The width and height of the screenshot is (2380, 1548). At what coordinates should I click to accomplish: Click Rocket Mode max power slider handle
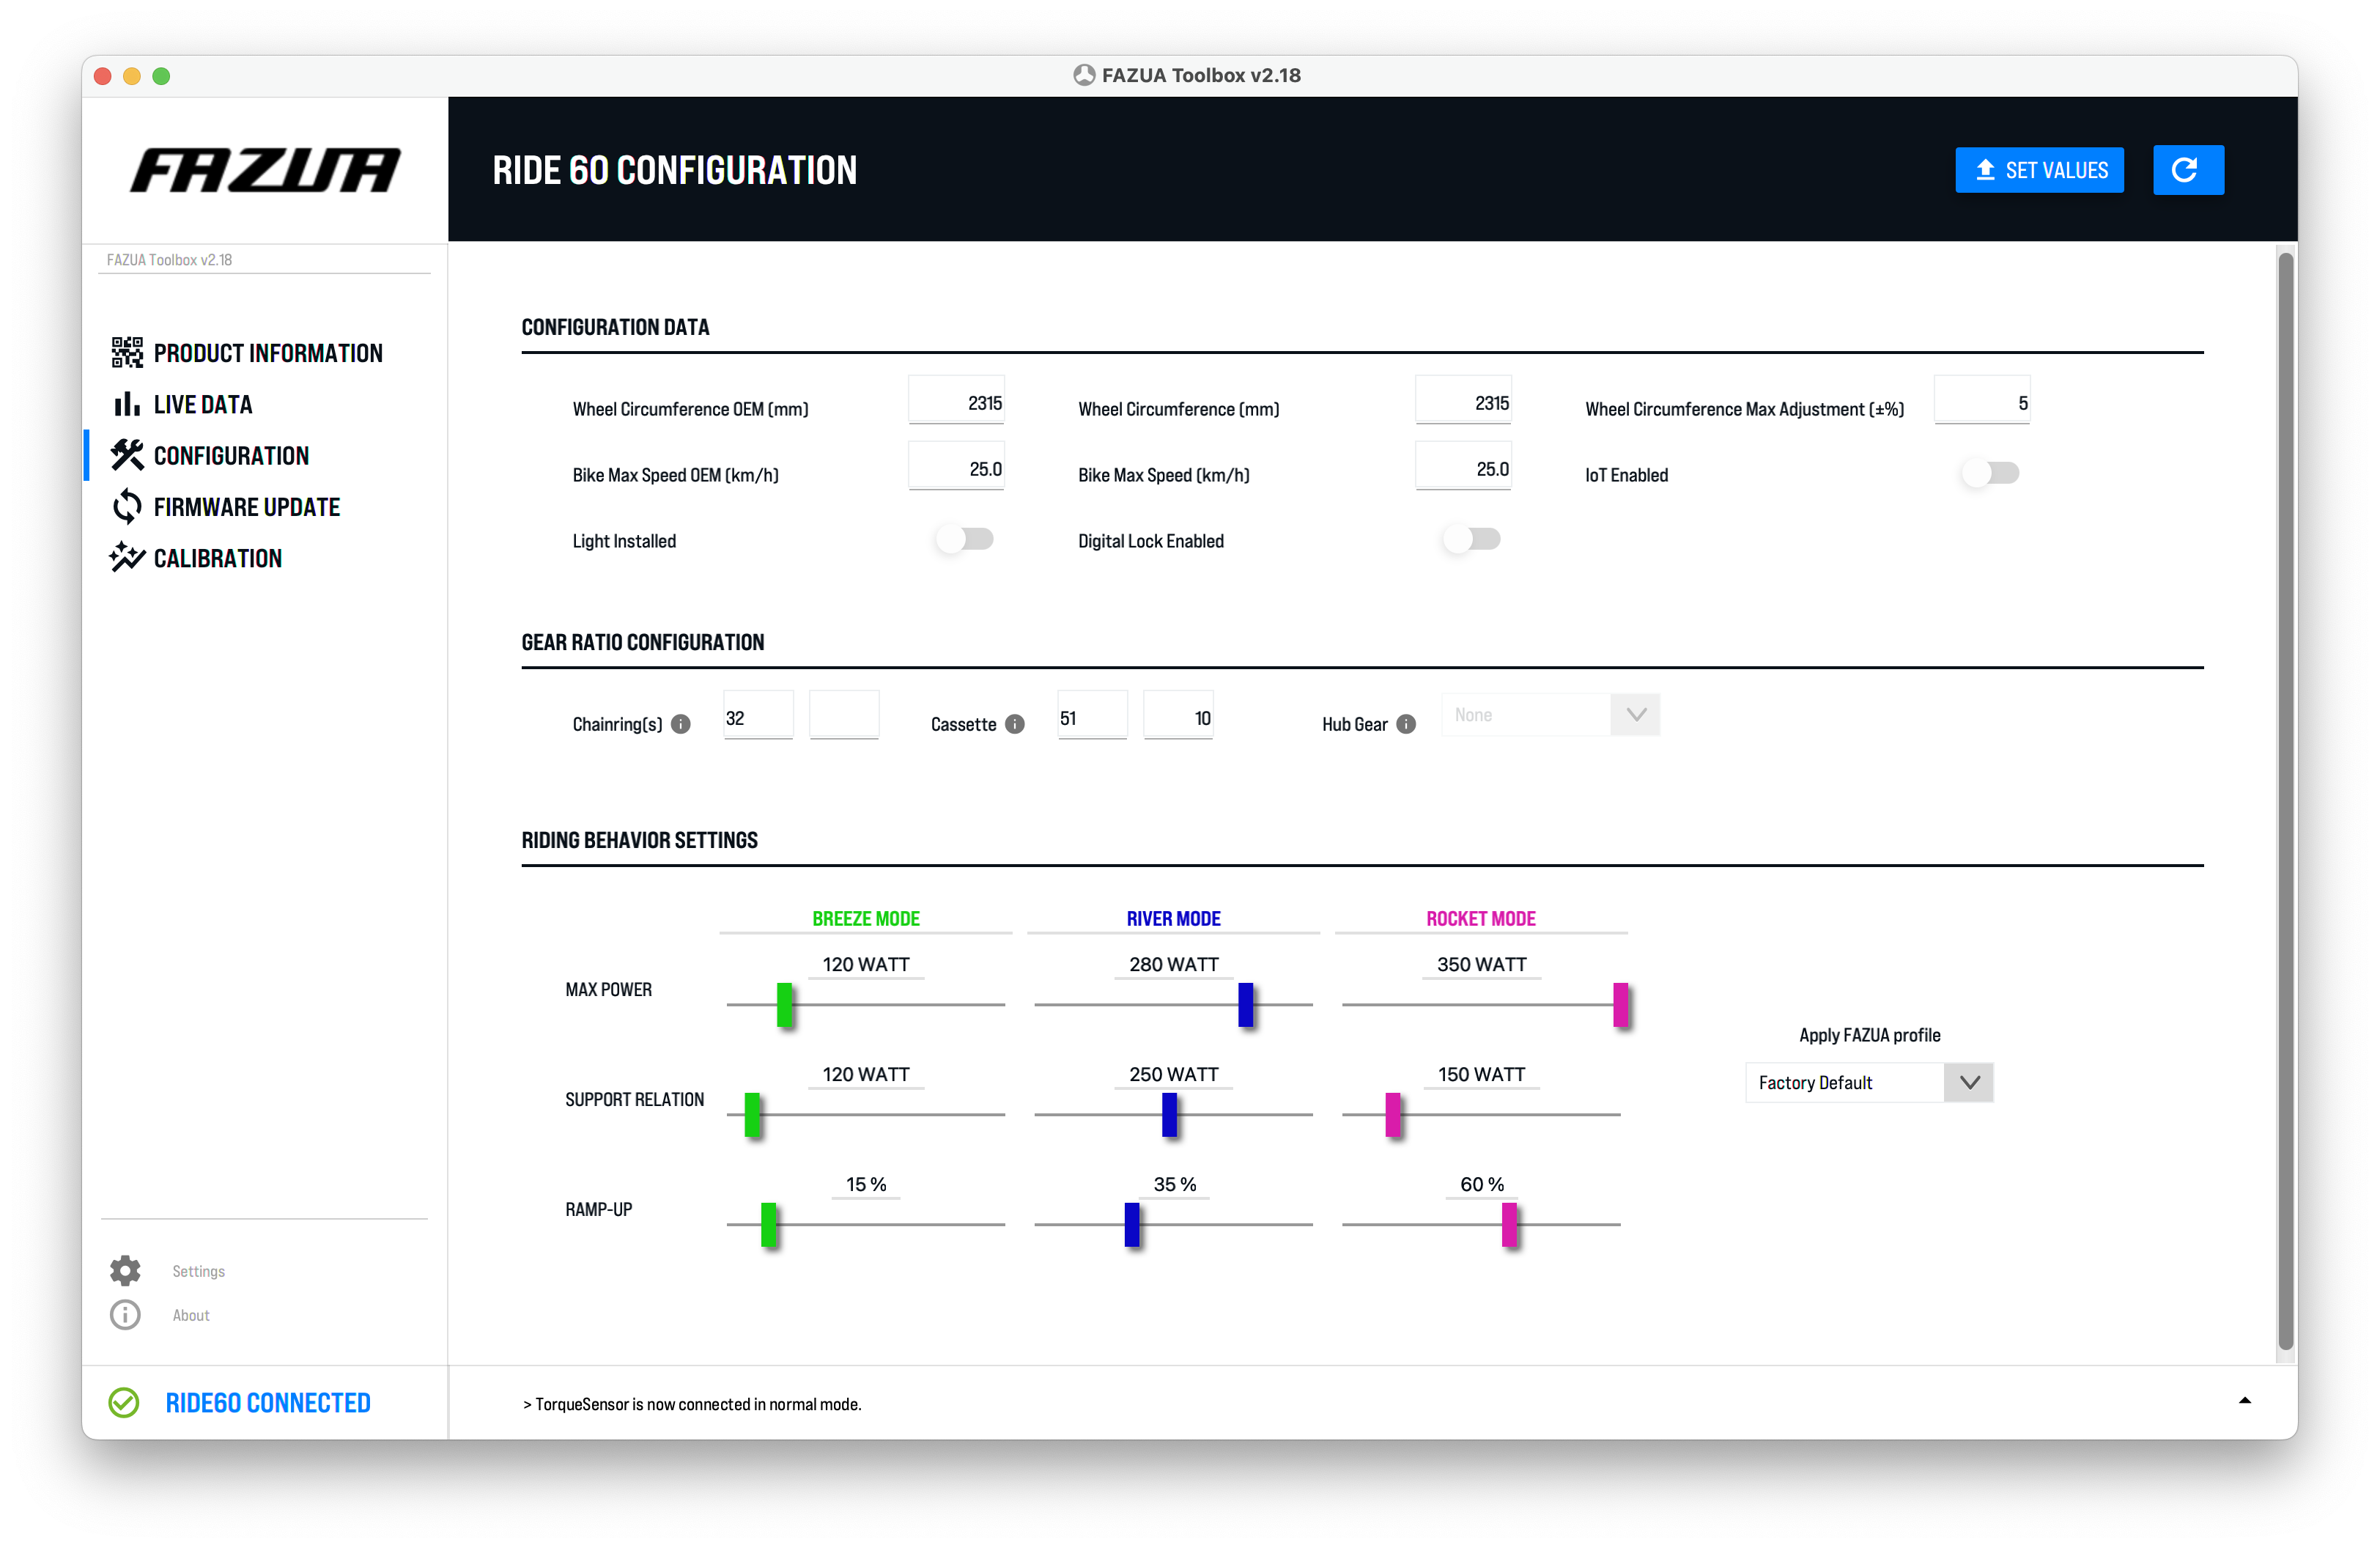click(1621, 1005)
